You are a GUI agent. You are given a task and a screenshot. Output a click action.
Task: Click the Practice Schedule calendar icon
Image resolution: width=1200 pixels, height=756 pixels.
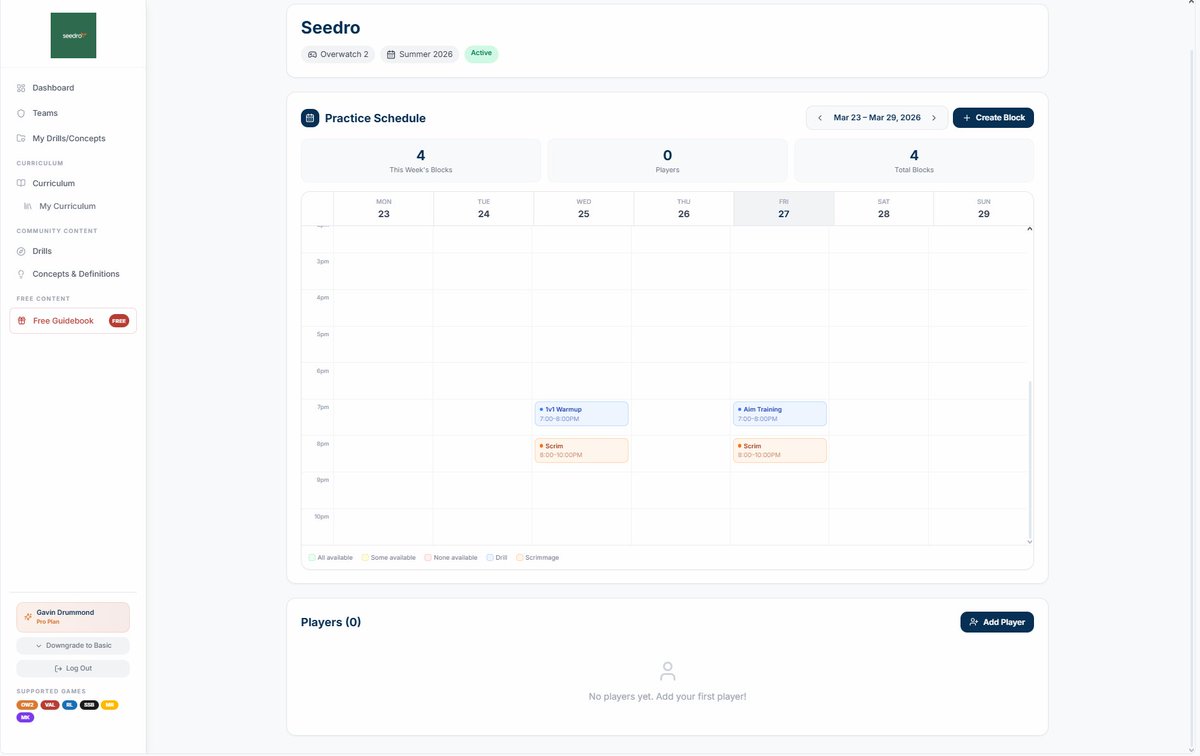[310, 118]
